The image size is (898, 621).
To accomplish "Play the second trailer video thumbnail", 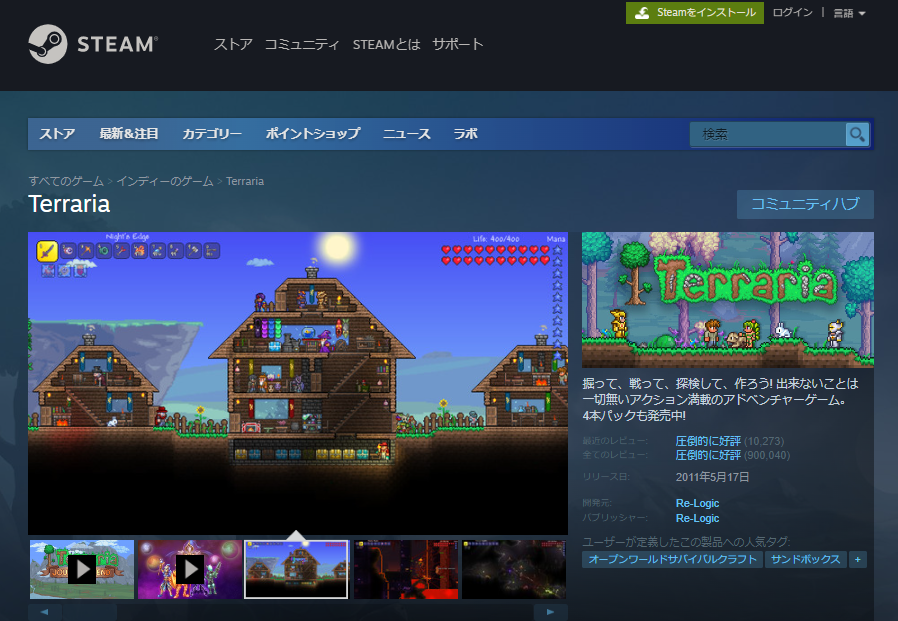I will coord(189,569).
